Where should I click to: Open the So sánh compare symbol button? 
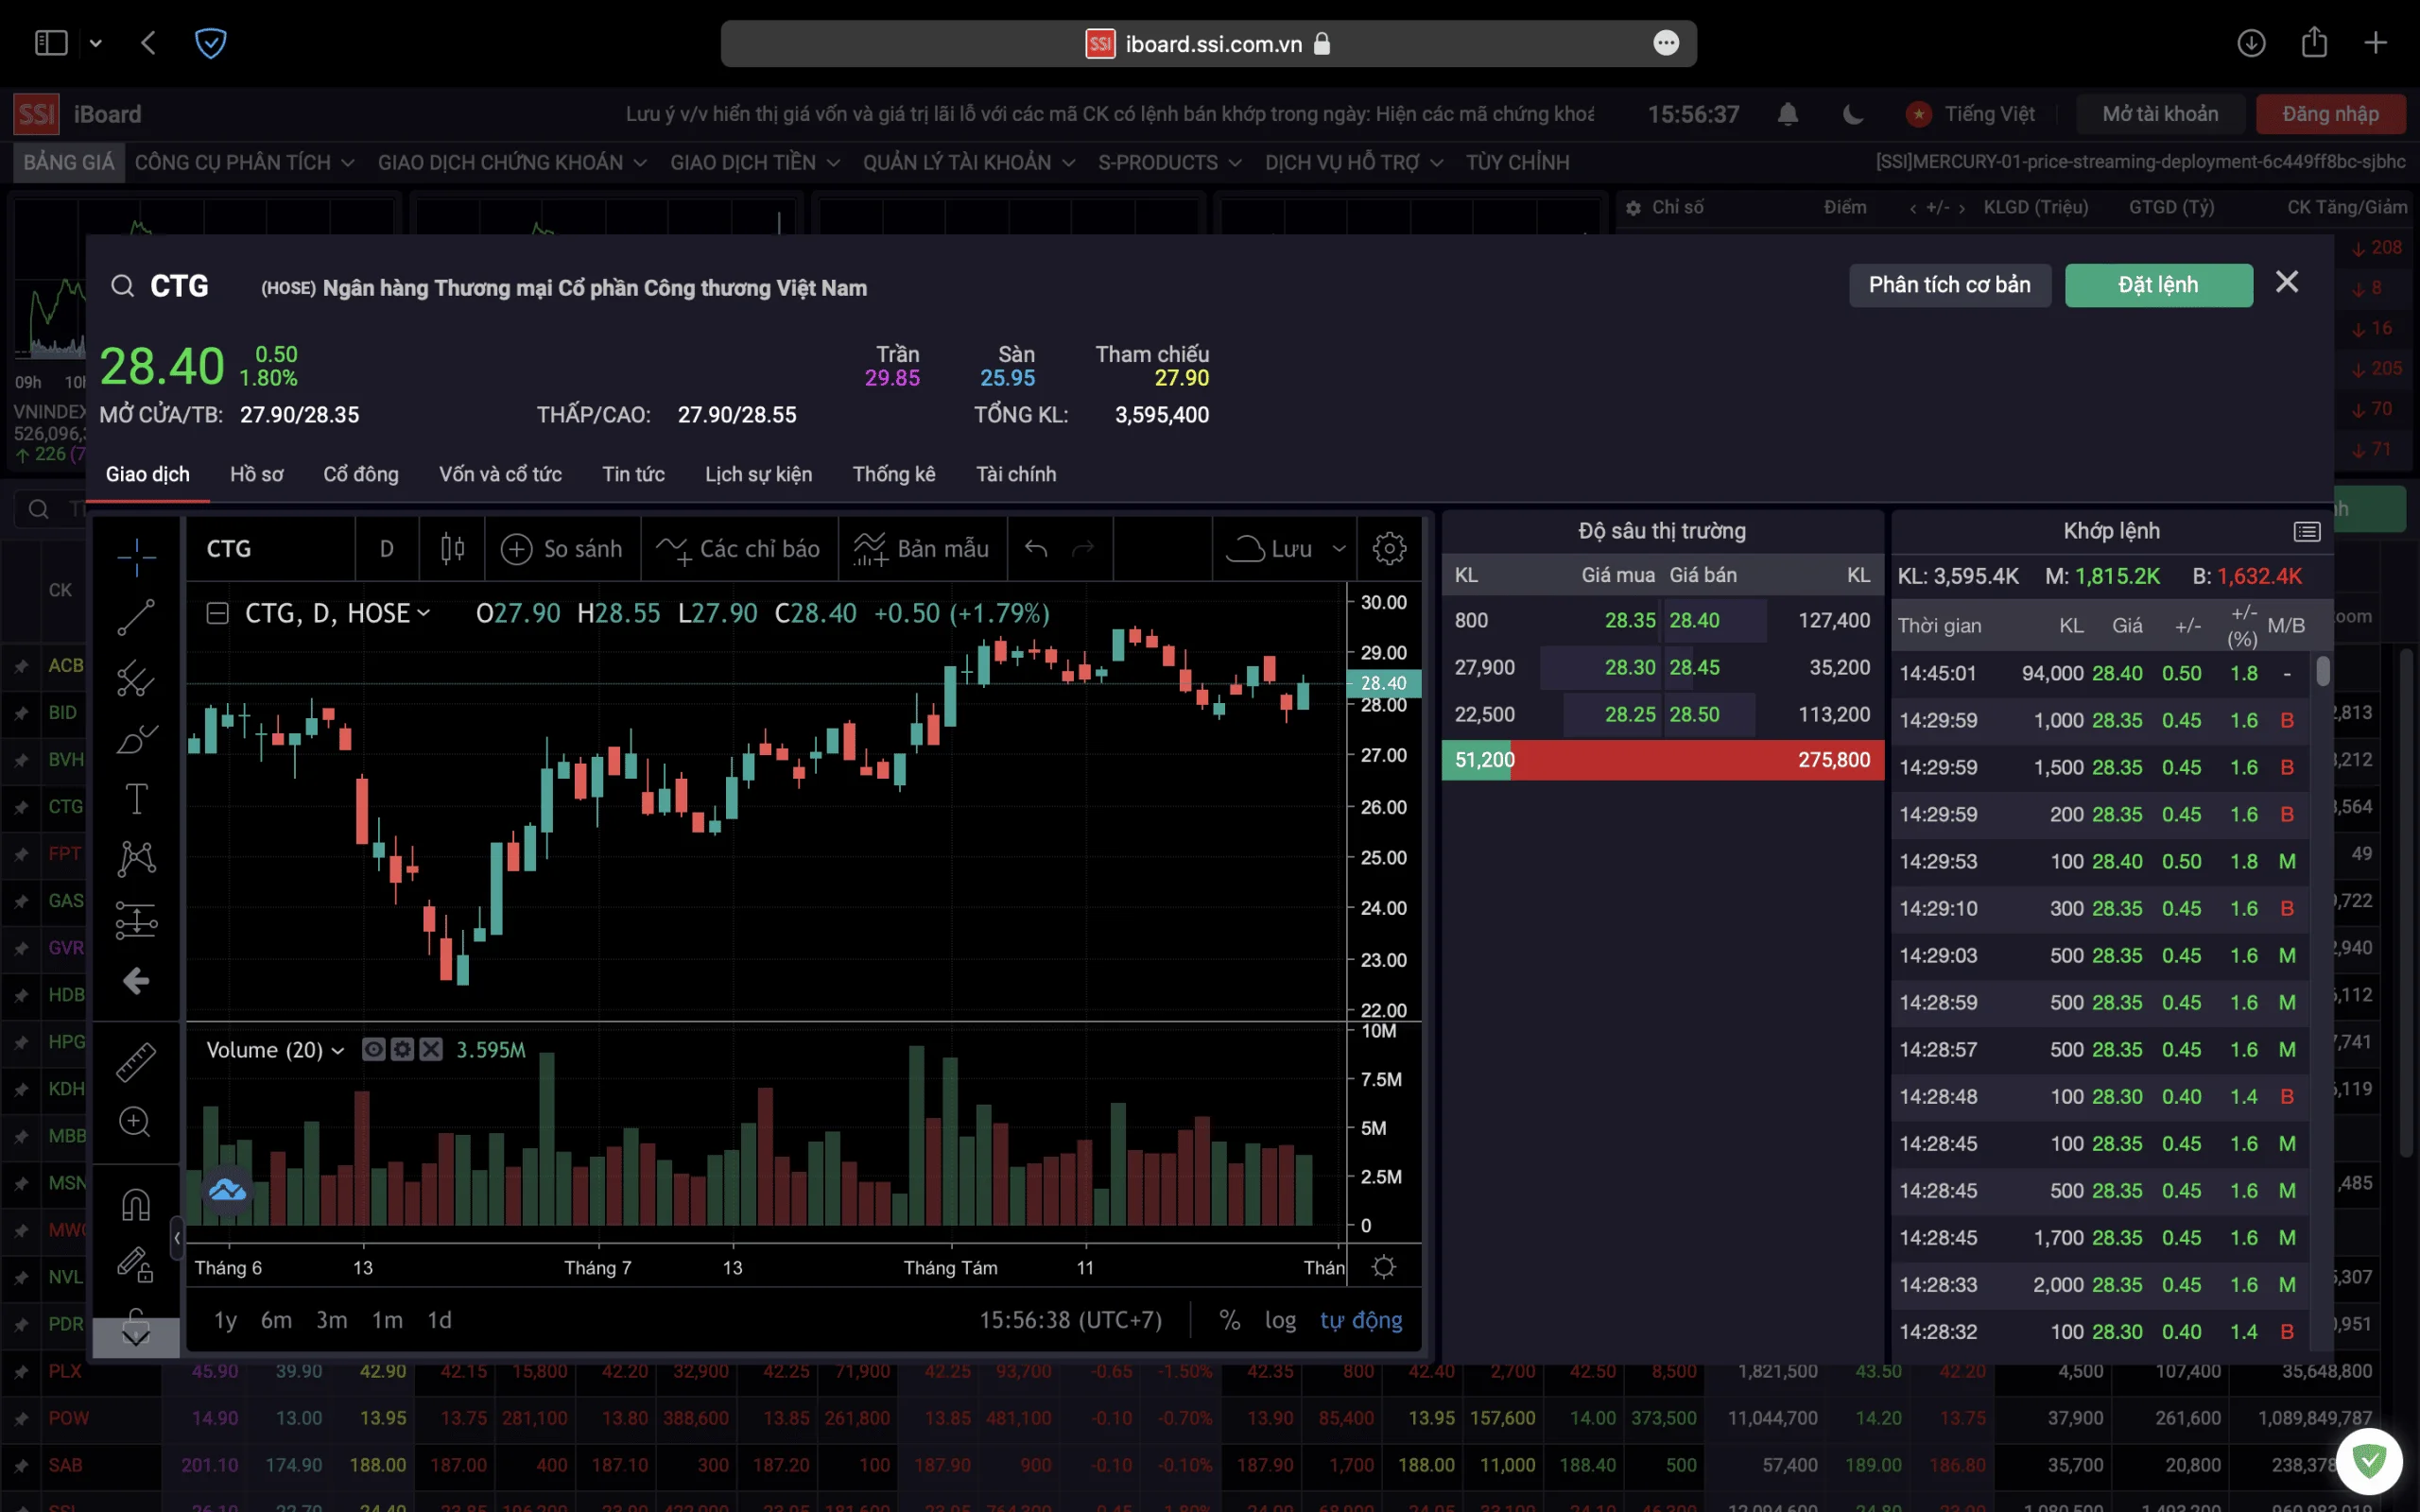[562, 548]
